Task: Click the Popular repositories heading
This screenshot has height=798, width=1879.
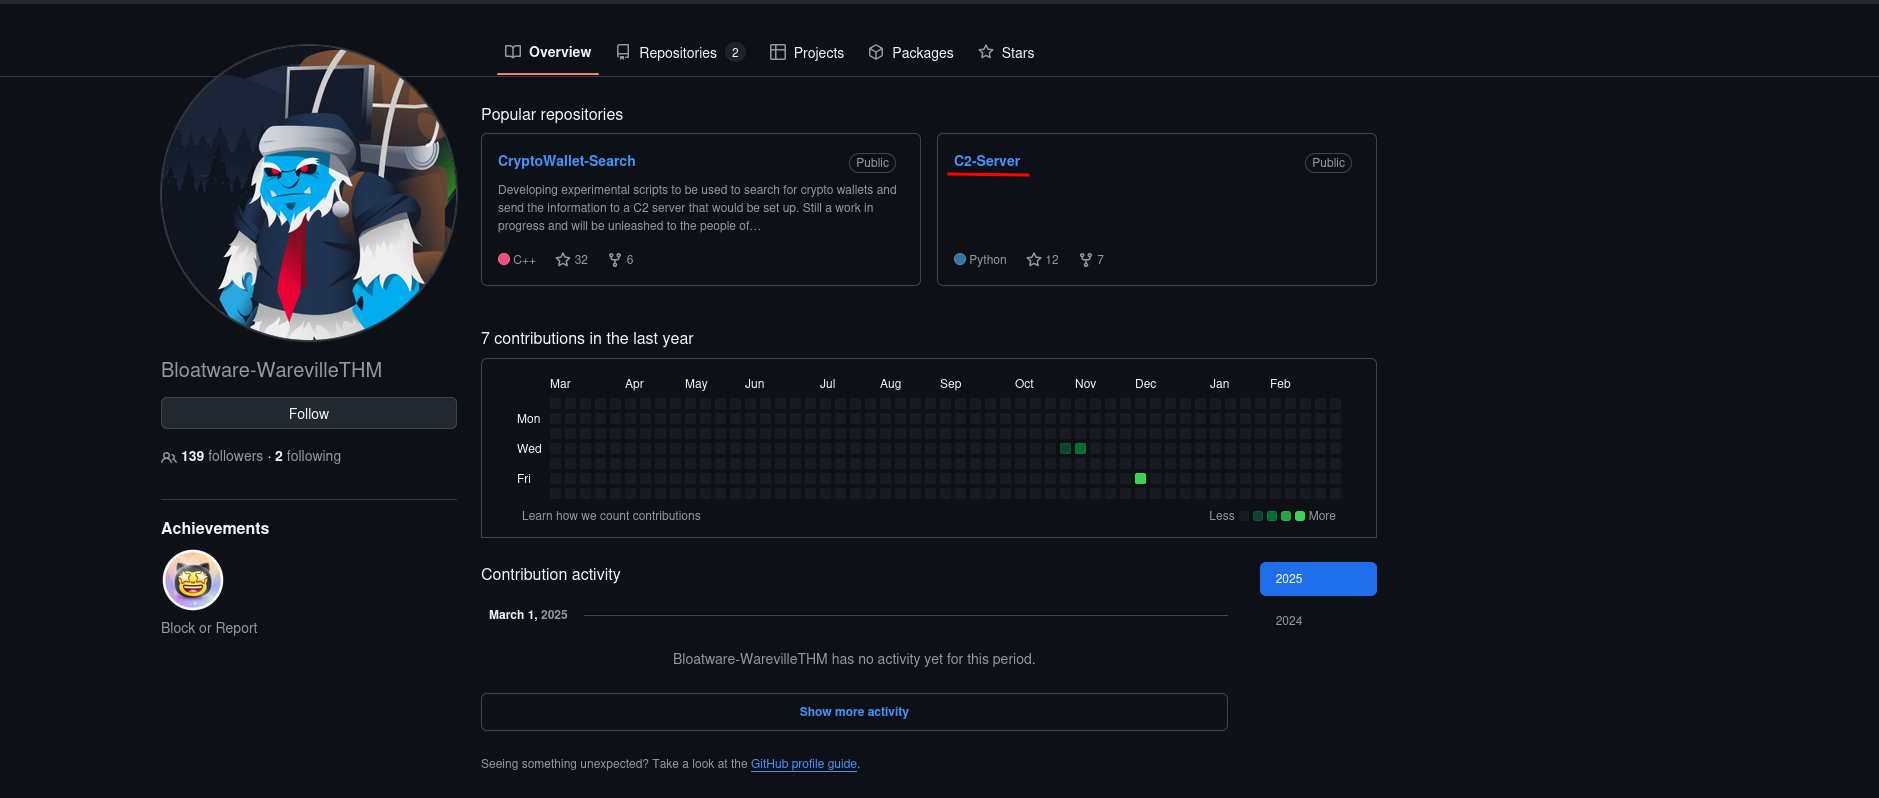Action: [552, 115]
